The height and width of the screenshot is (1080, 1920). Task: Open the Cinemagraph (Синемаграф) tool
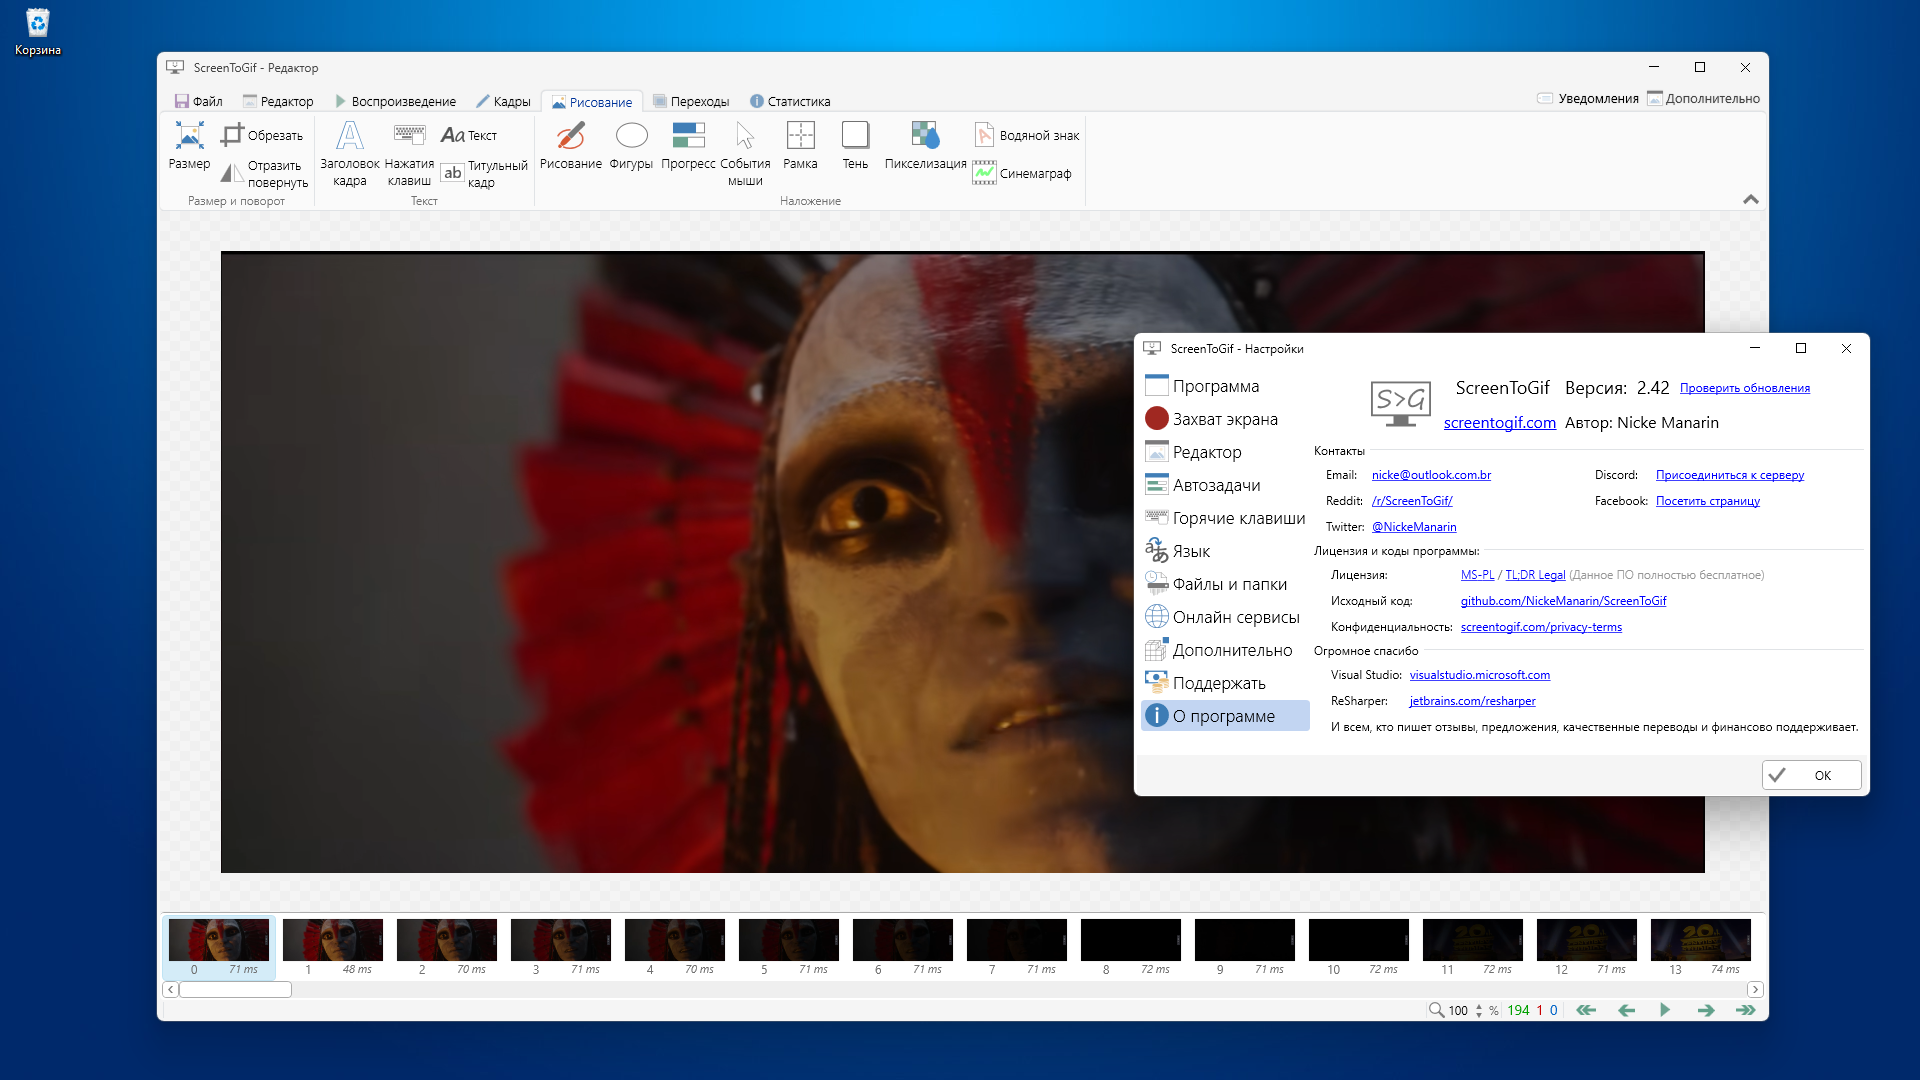[1023, 173]
